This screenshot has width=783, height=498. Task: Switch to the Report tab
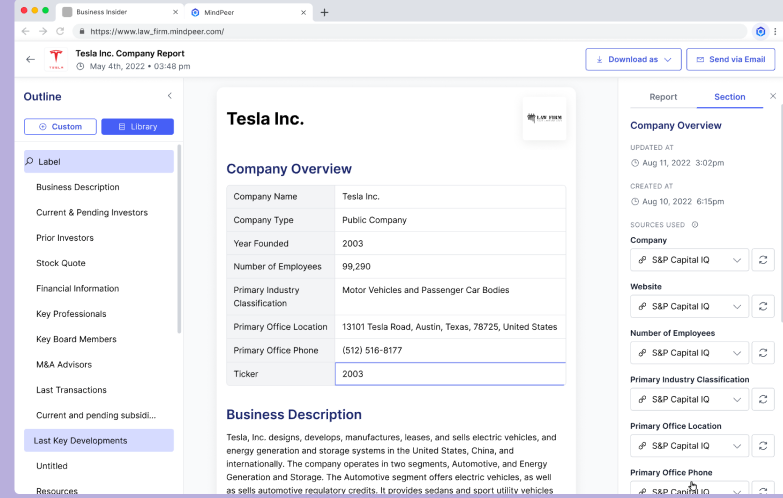[663, 97]
